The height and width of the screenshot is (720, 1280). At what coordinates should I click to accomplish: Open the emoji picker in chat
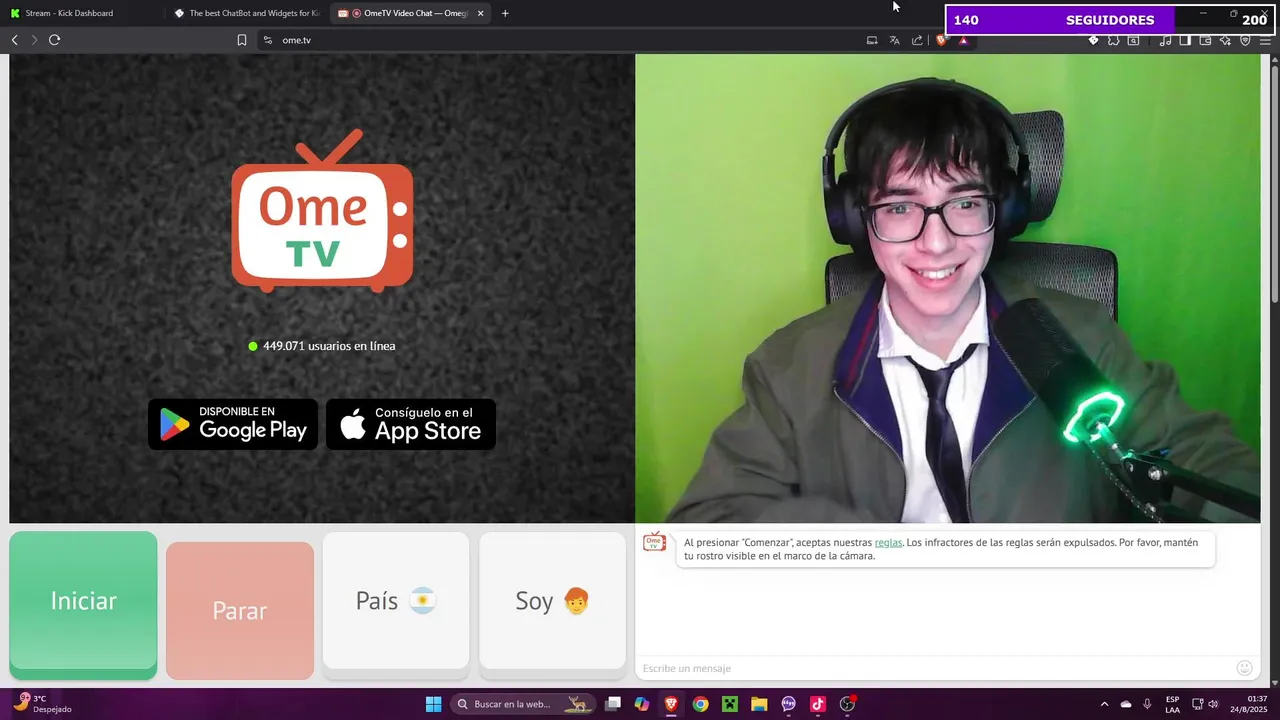(x=1244, y=668)
